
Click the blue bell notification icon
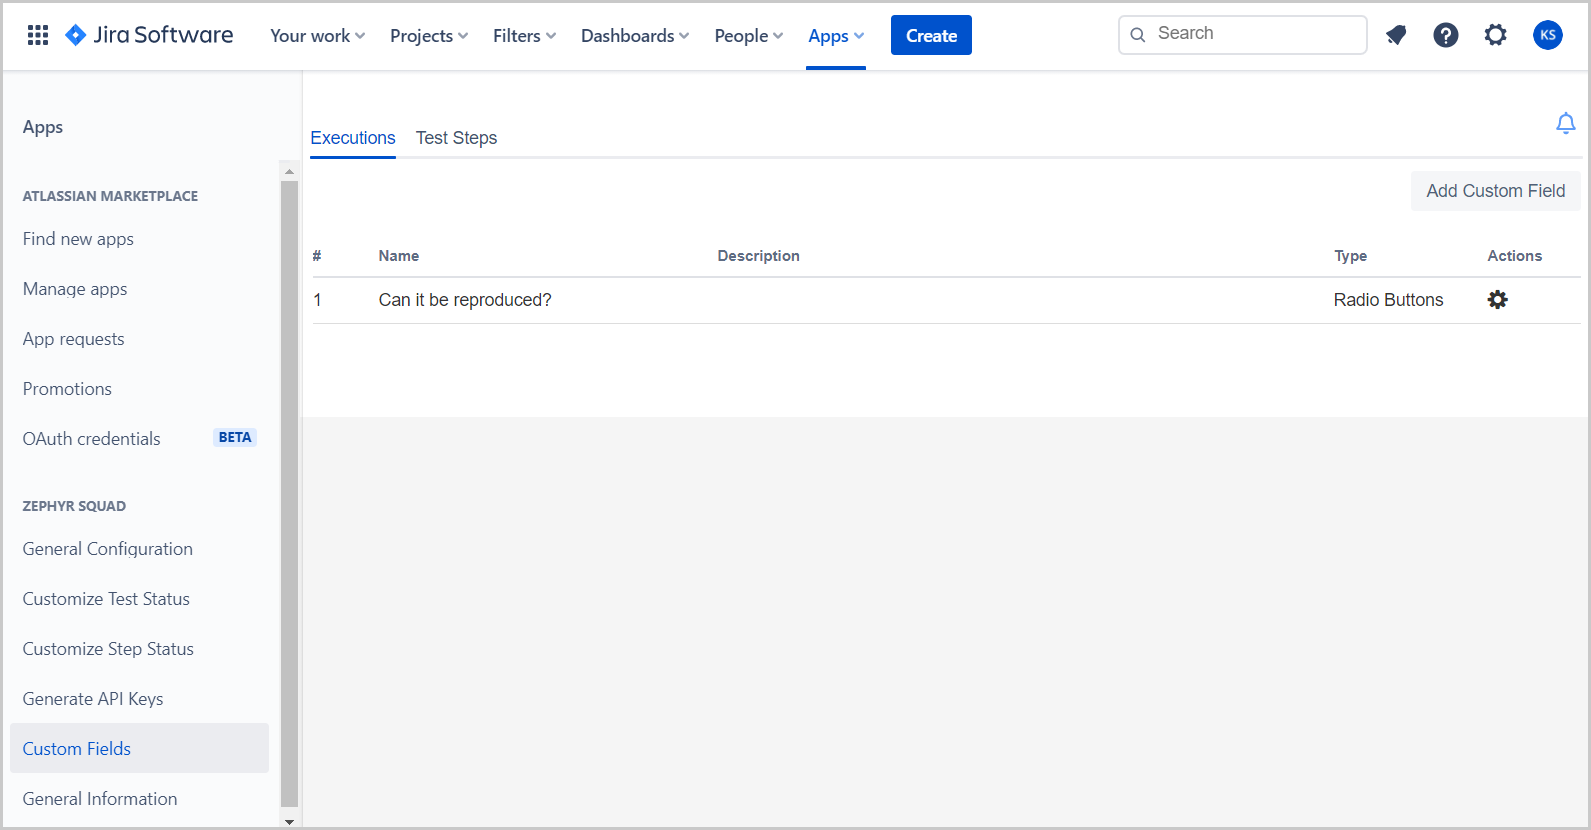point(1566,124)
